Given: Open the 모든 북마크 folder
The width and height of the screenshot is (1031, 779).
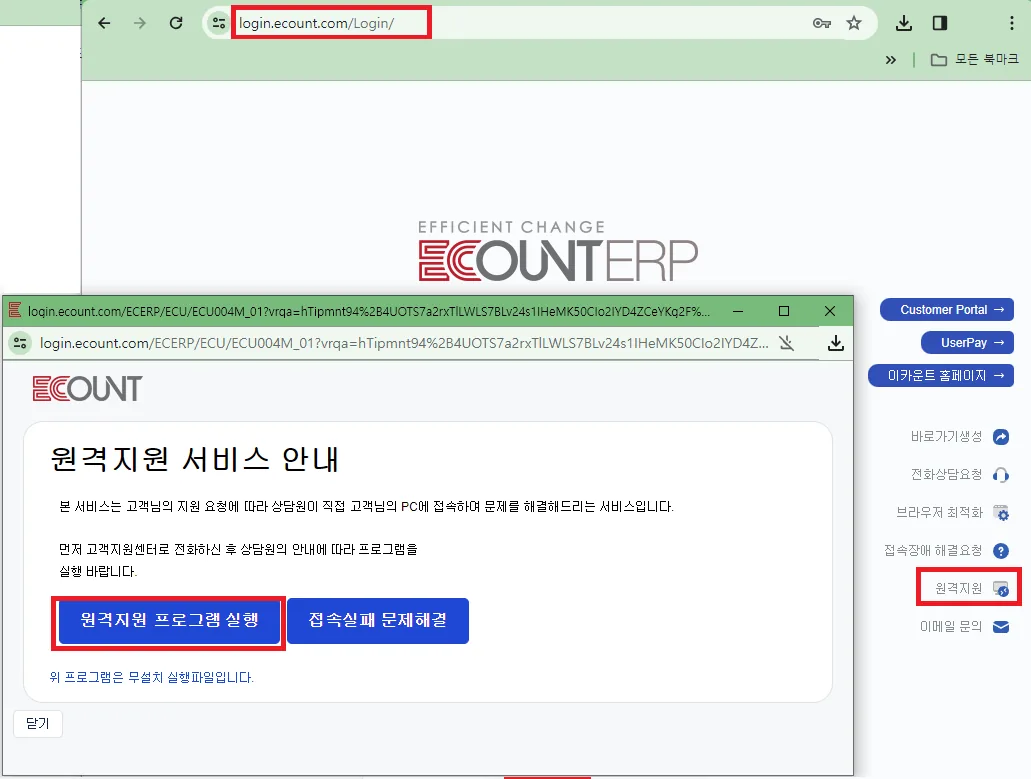Looking at the screenshot, I should (x=974, y=59).
